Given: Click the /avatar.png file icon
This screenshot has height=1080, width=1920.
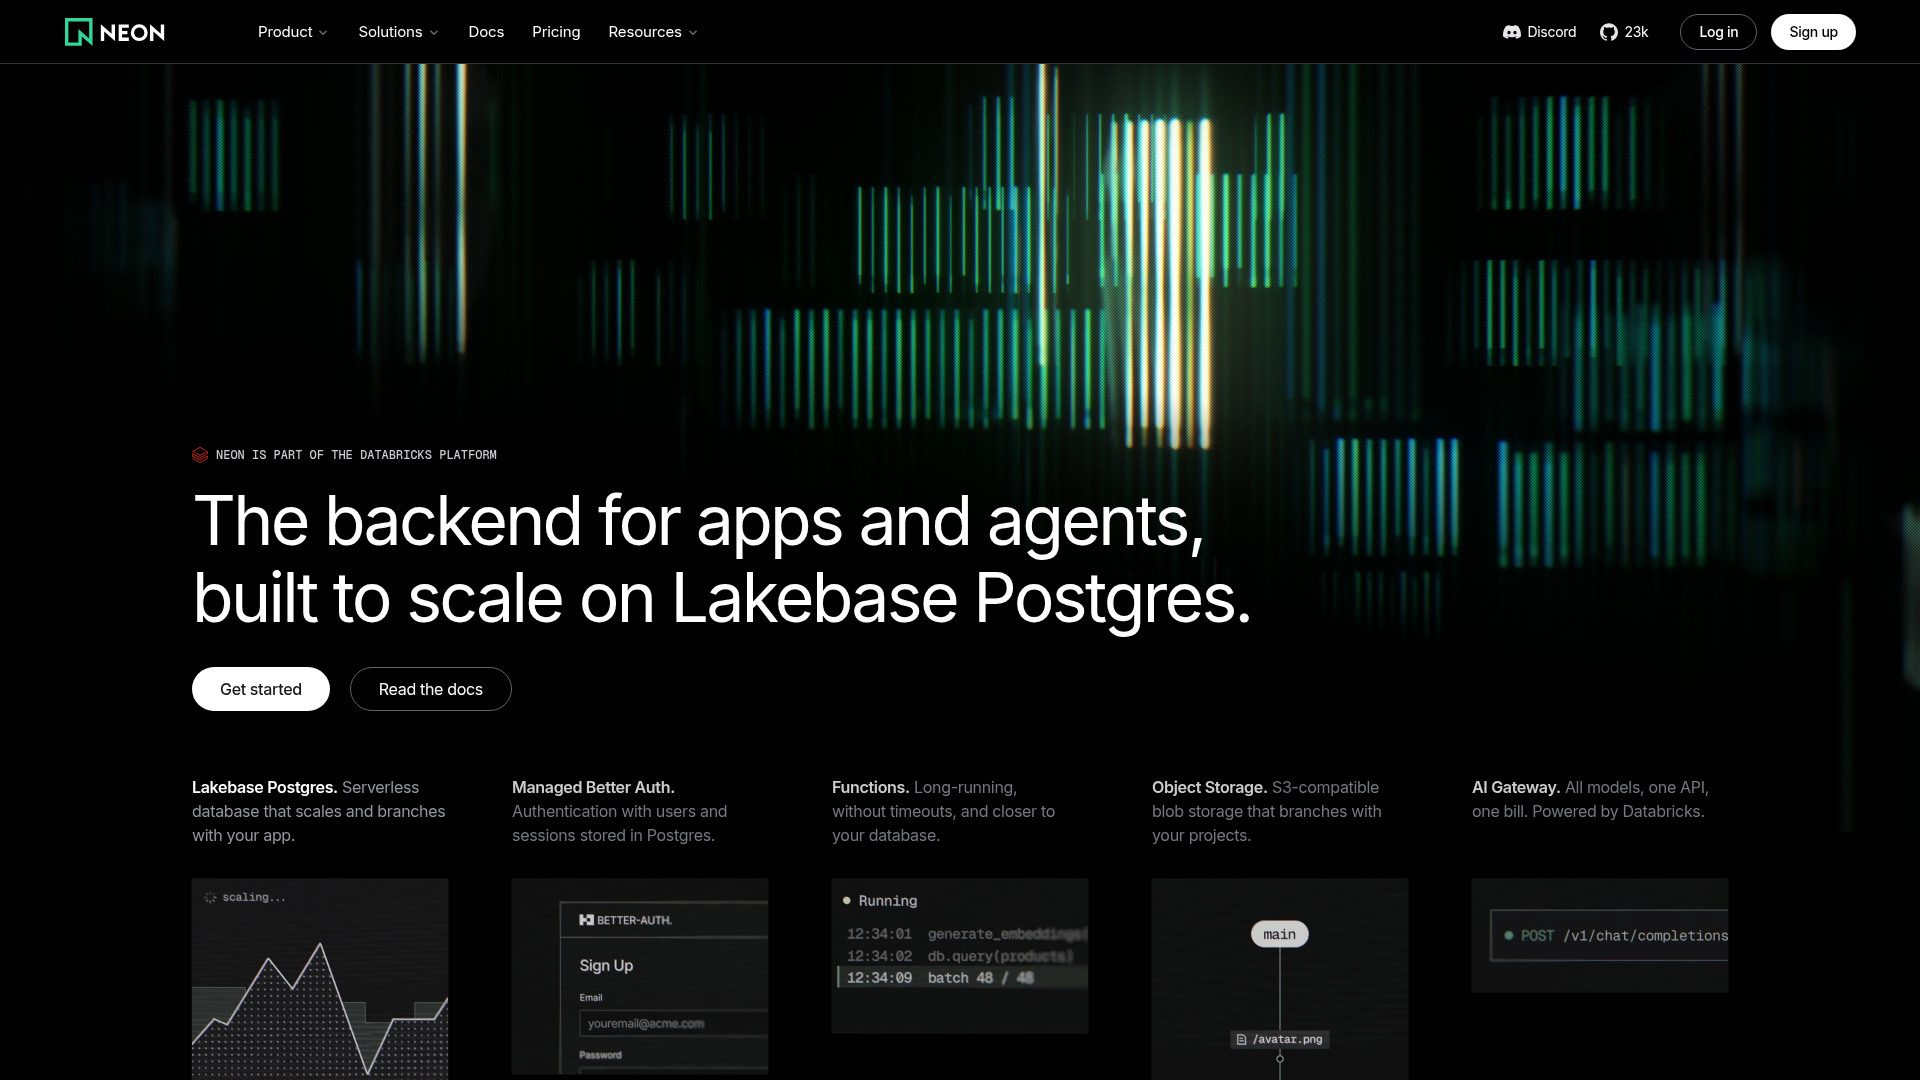Looking at the screenshot, I should click(x=1241, y=1040).
